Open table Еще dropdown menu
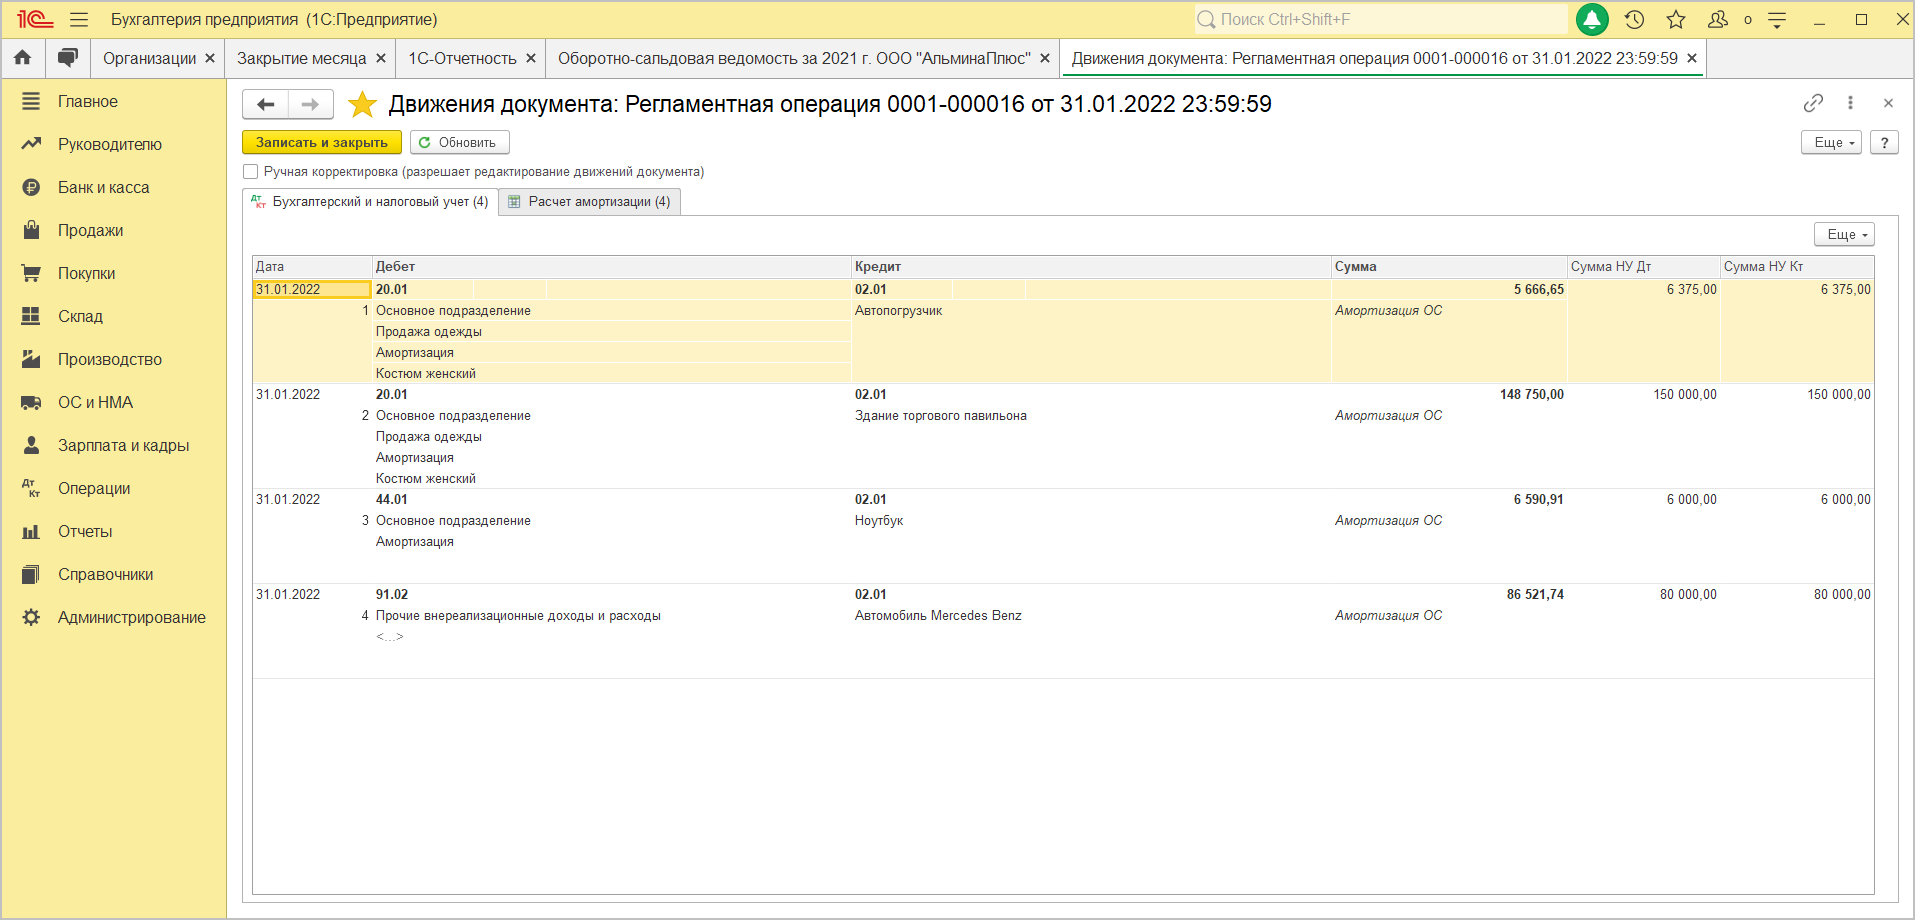This screenshot has width=1915, height=920. (x=1844, y=234)
